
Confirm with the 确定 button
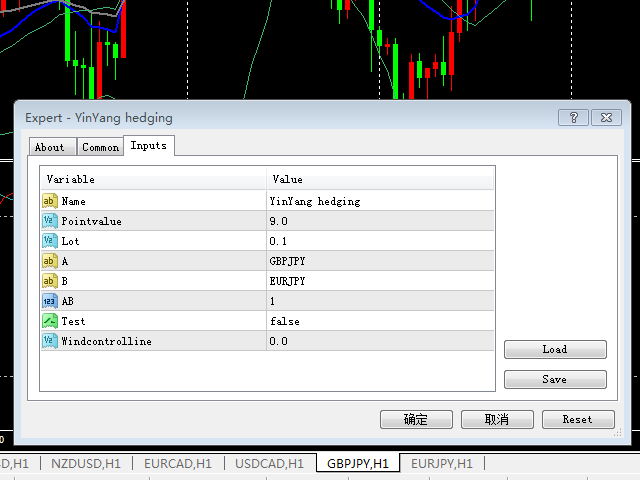(416, 419)
